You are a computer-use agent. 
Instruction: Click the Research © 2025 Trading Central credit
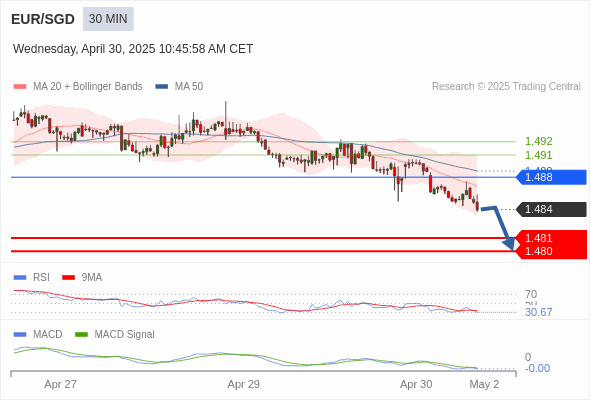click(x=506, y=87)
